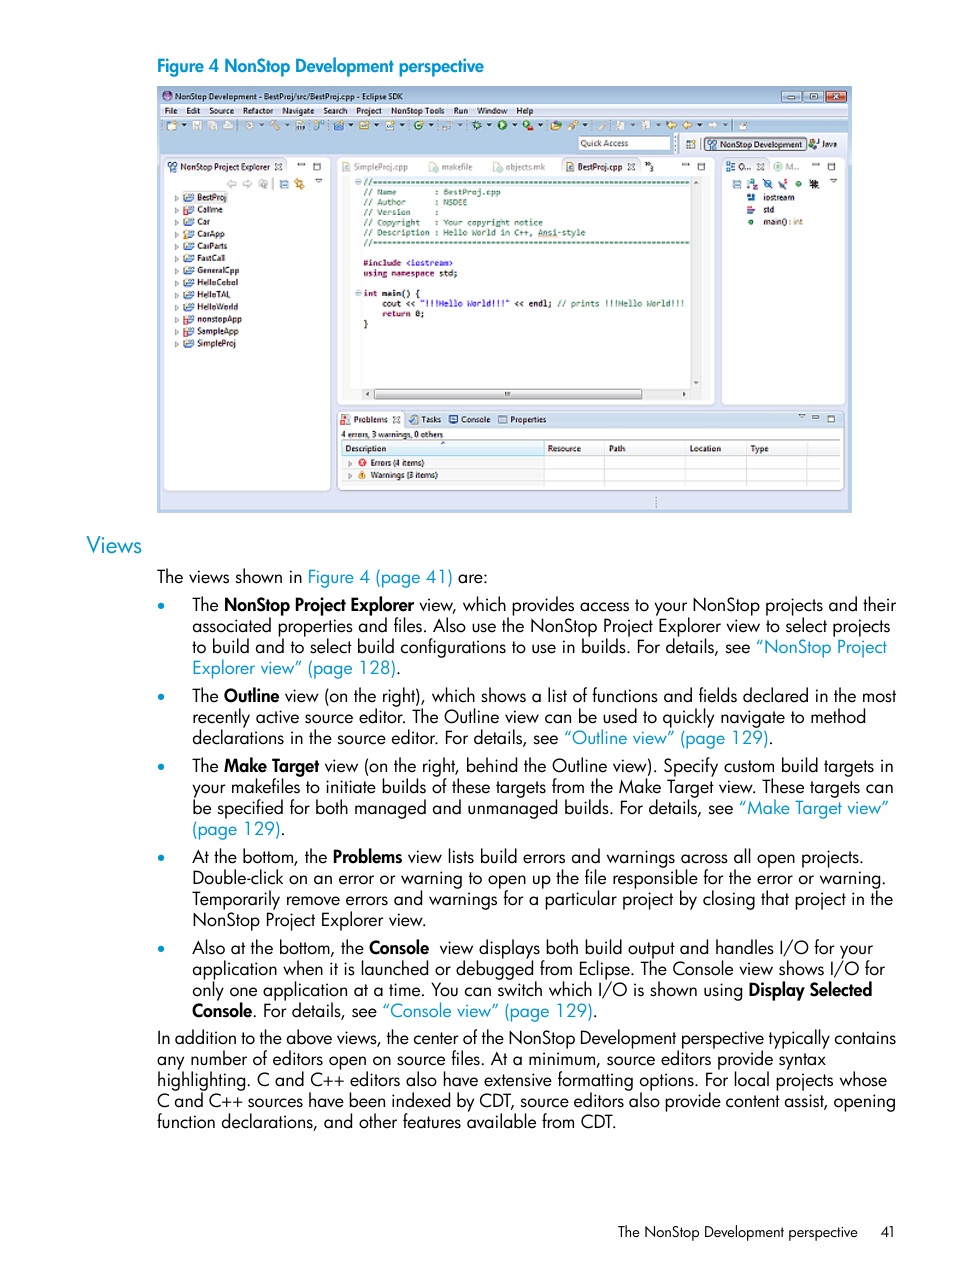Open "Console view" (page 129) link

[x=487, y=1011]
